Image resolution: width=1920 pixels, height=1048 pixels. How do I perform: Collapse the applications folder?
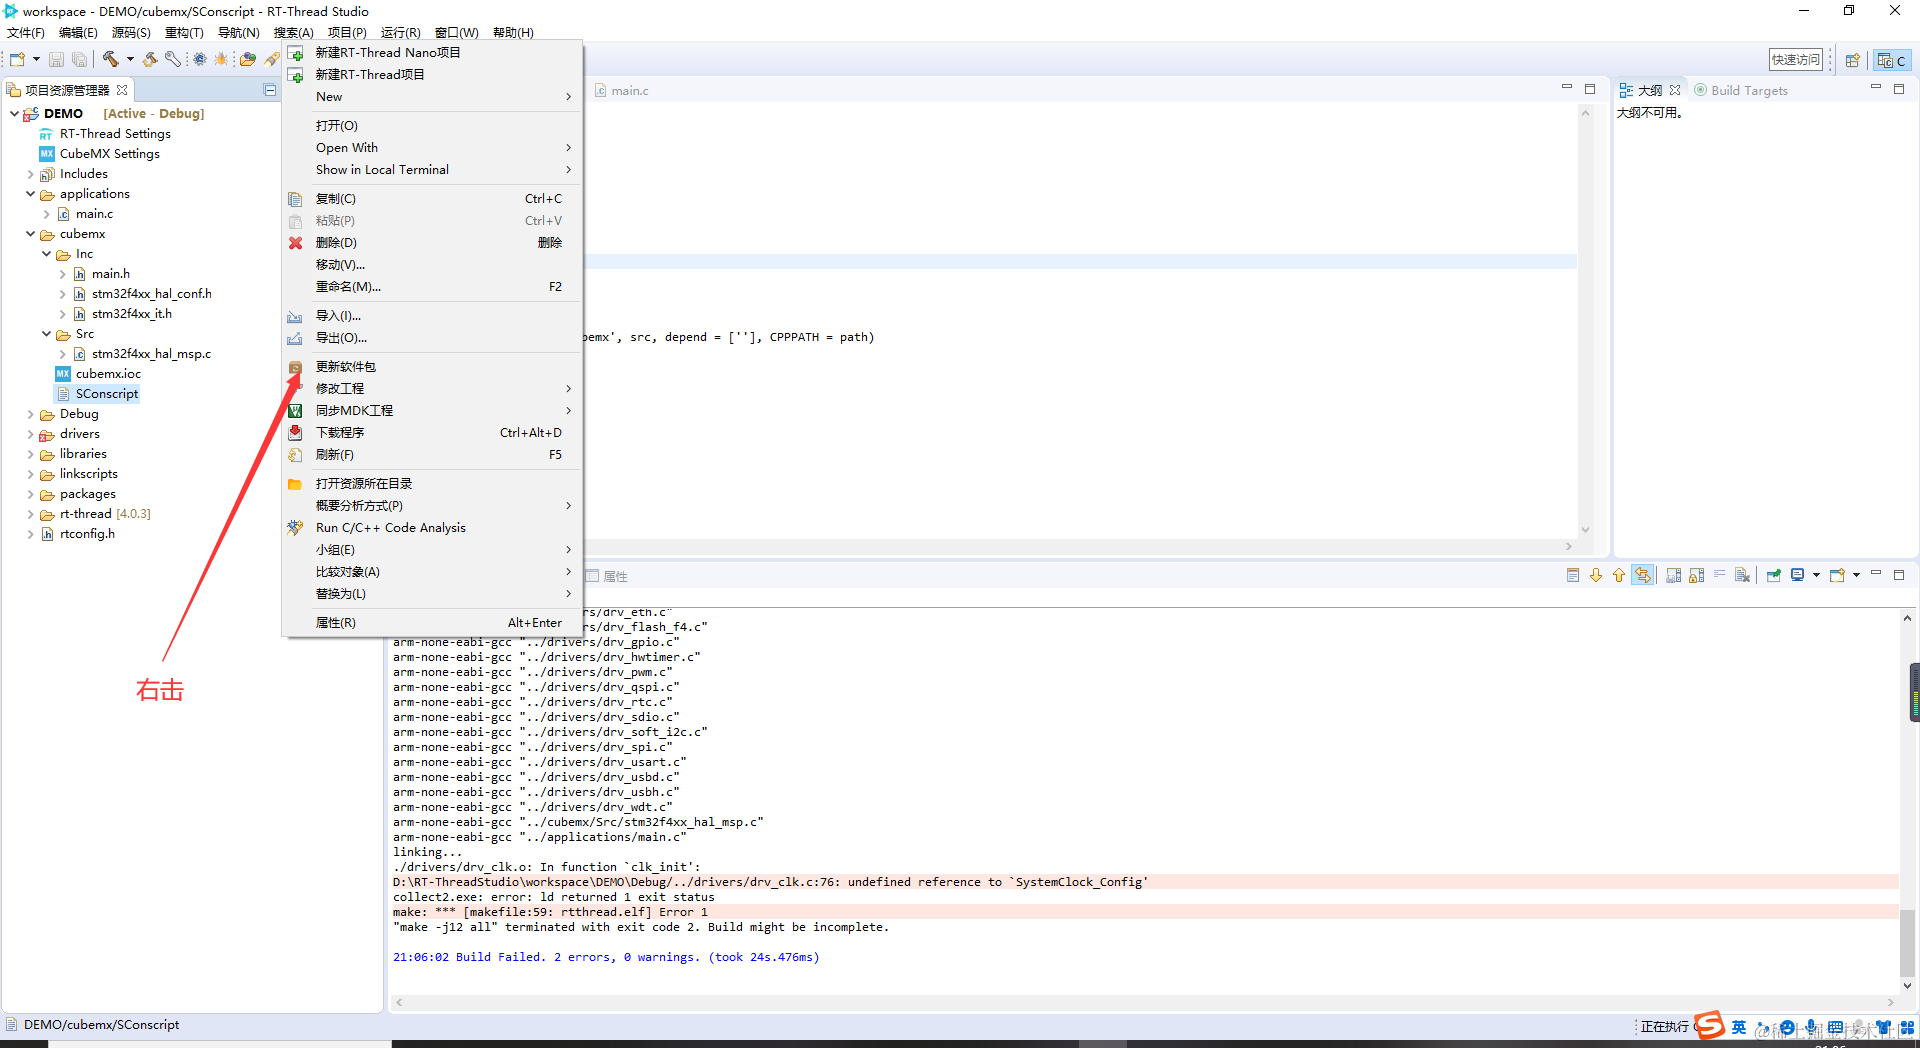pos(30,194)
